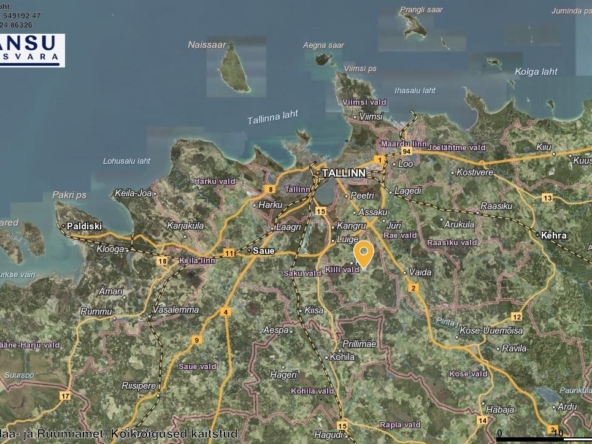The height and width of the screenshot is (444, 592).
Task: Click the route 94 road shield
Action: [406, 152]
